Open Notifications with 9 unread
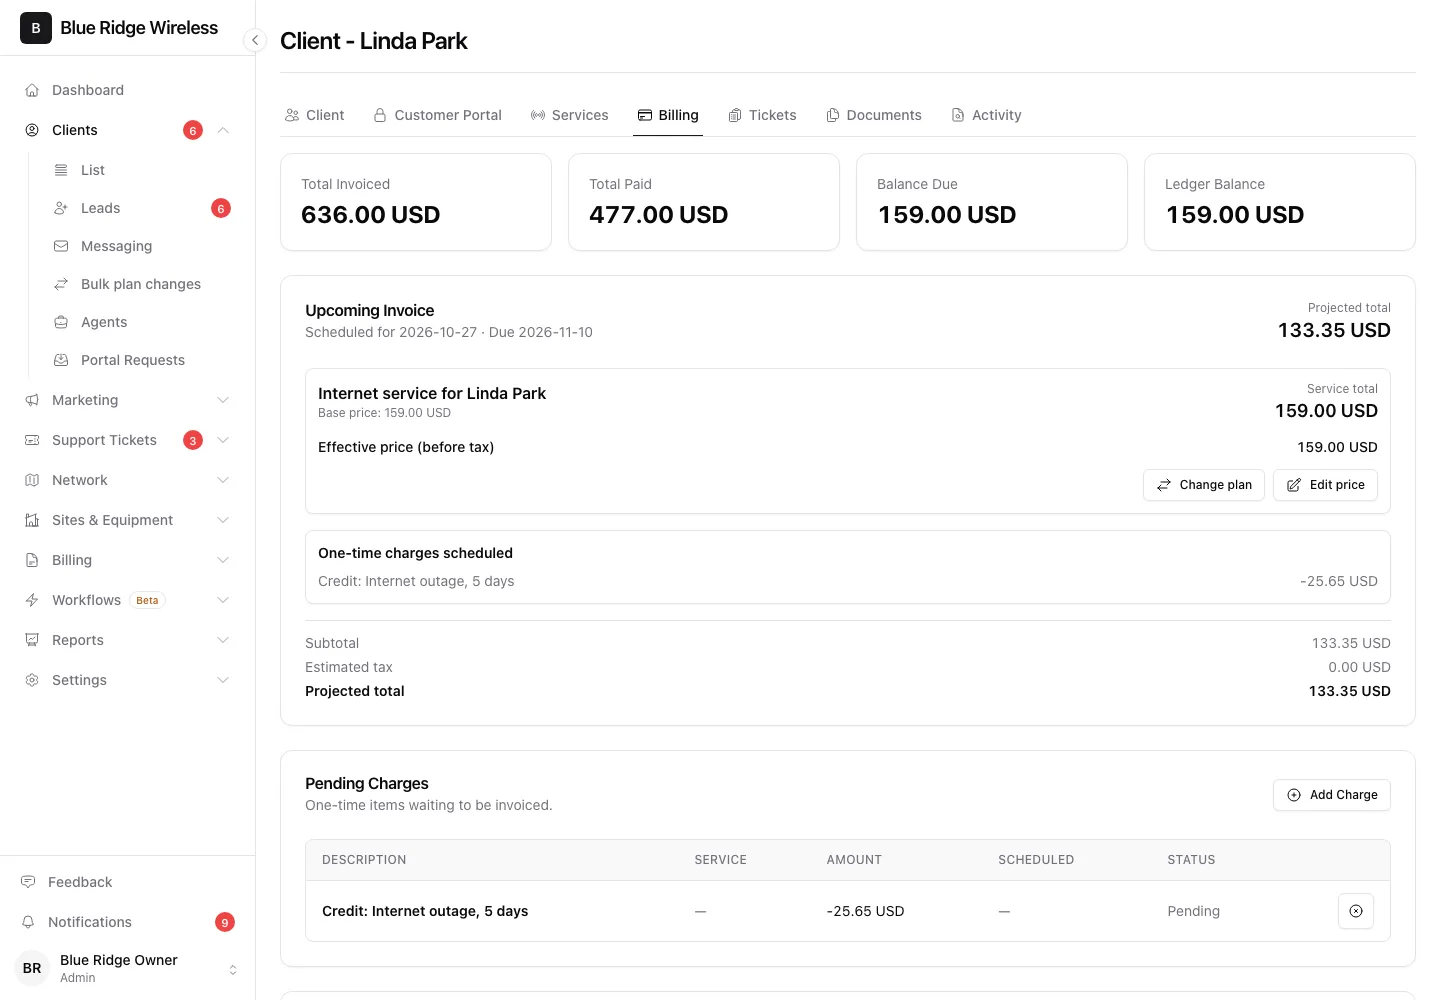The image size is (1440, 1000). coord(128,922)
